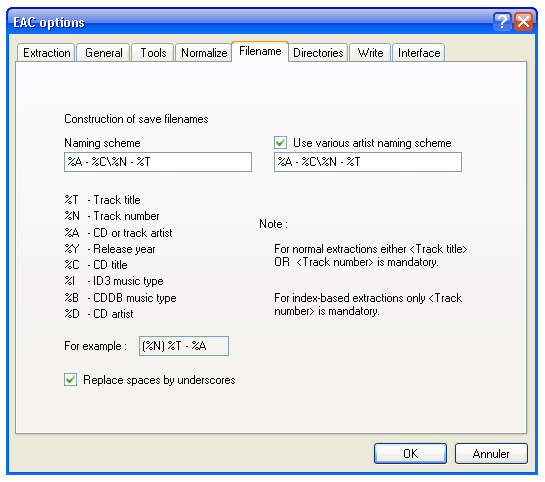Open the Interface tab

point(419,52)
